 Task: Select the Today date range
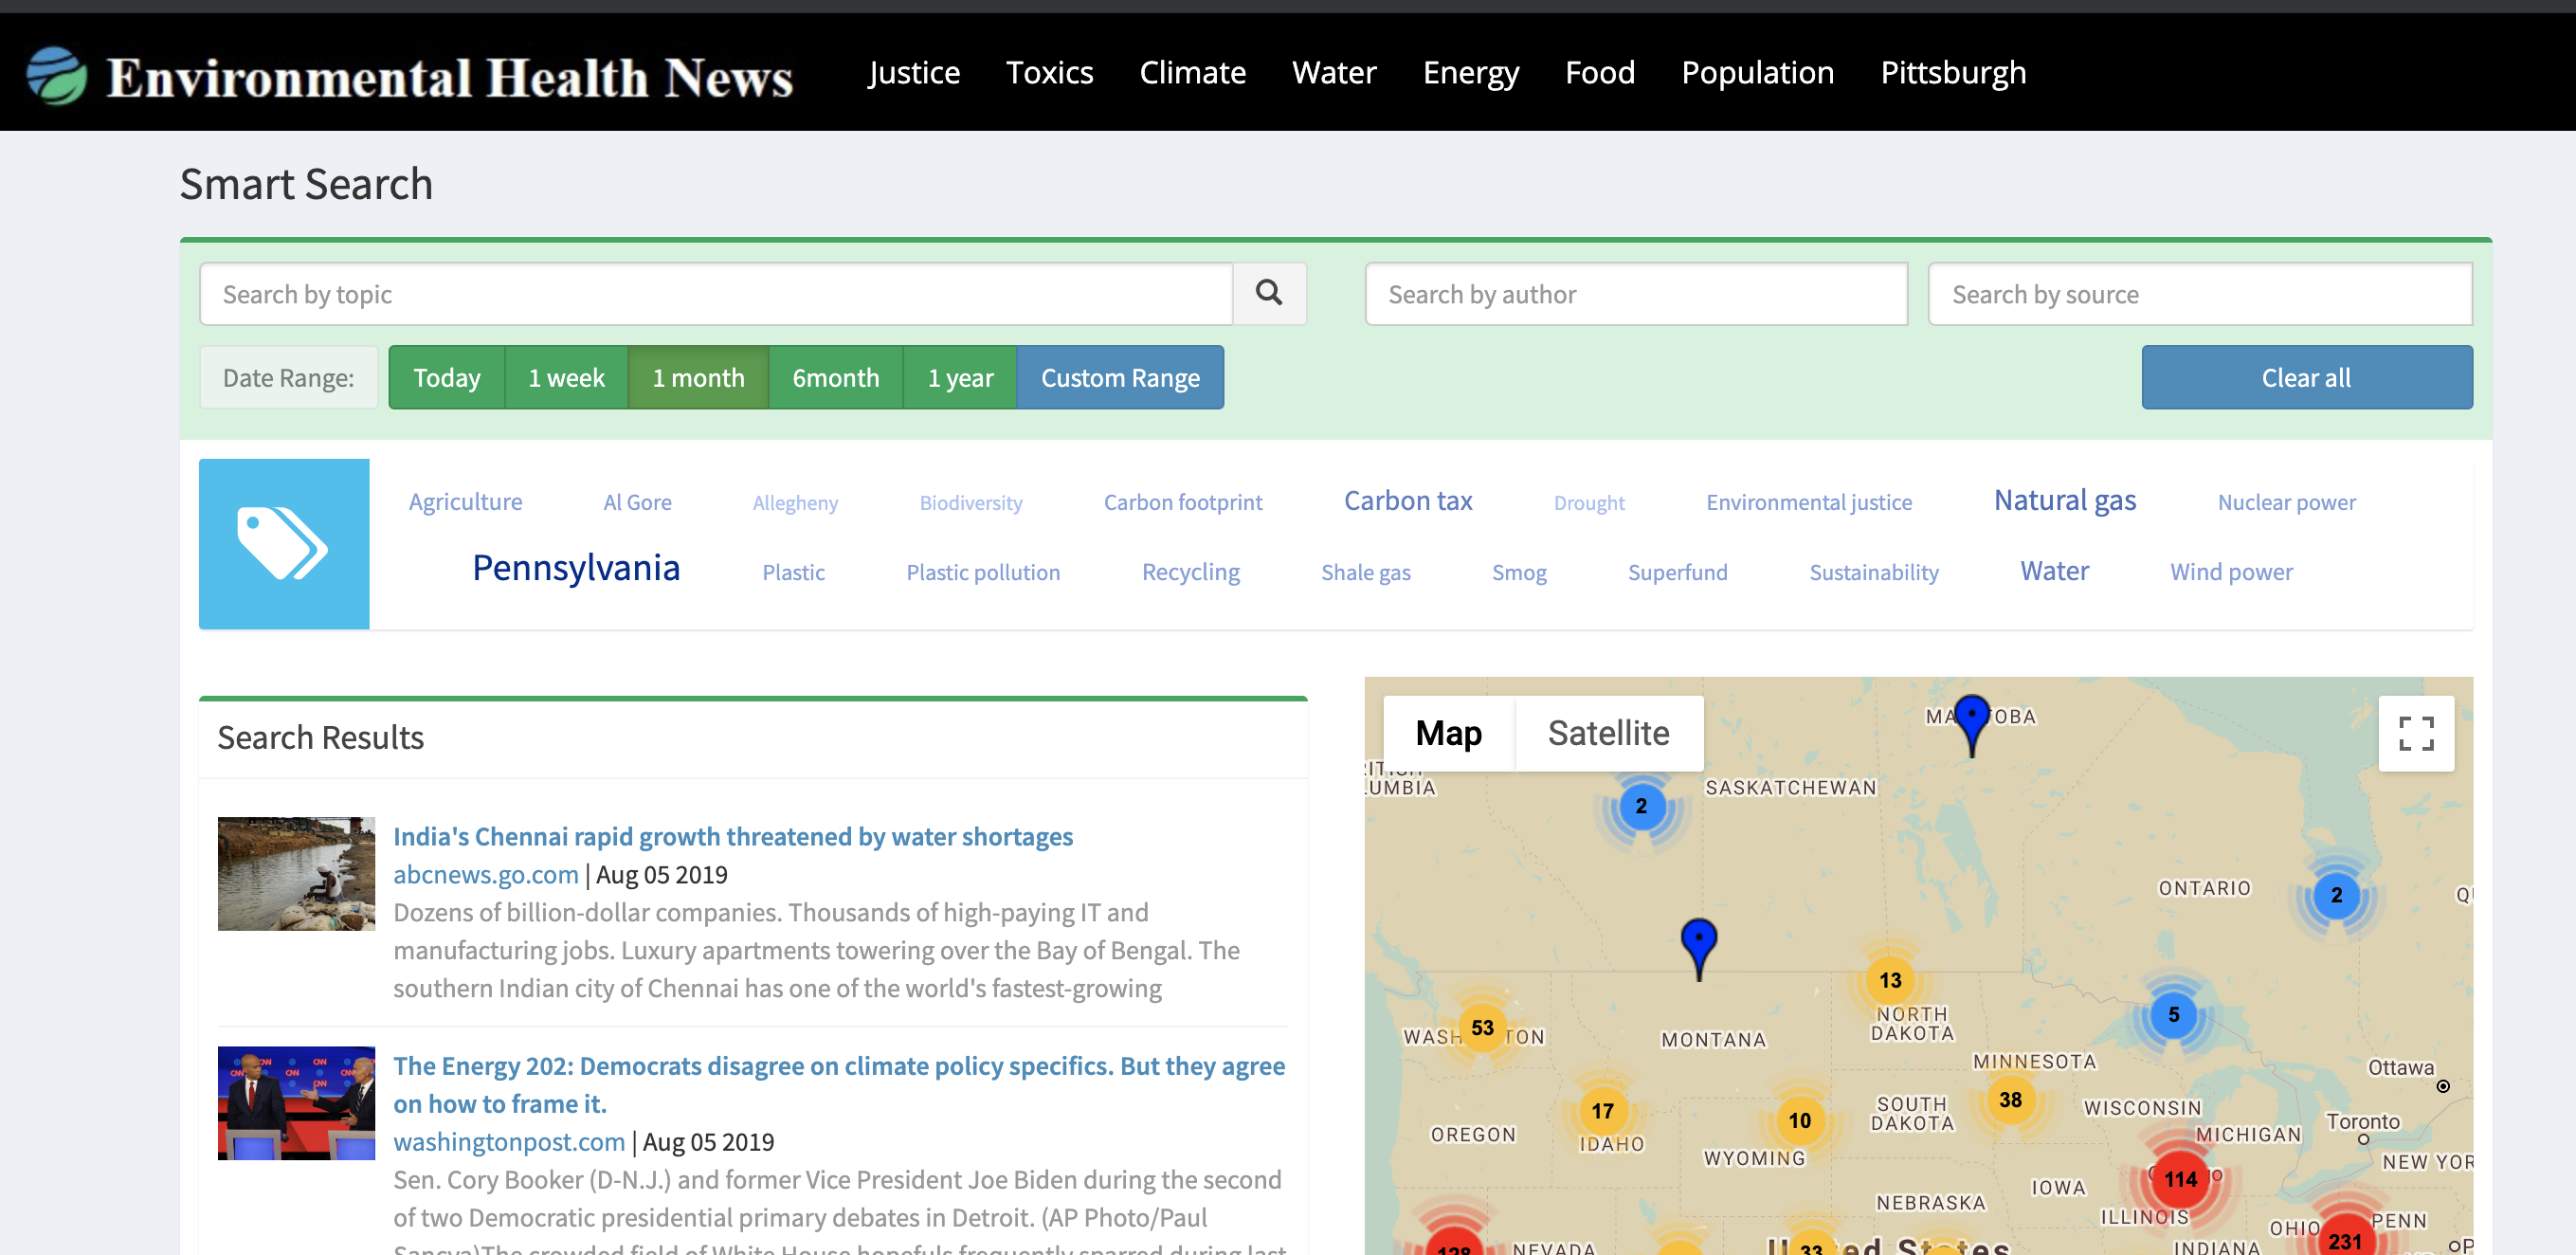click(x=447, y=377)
